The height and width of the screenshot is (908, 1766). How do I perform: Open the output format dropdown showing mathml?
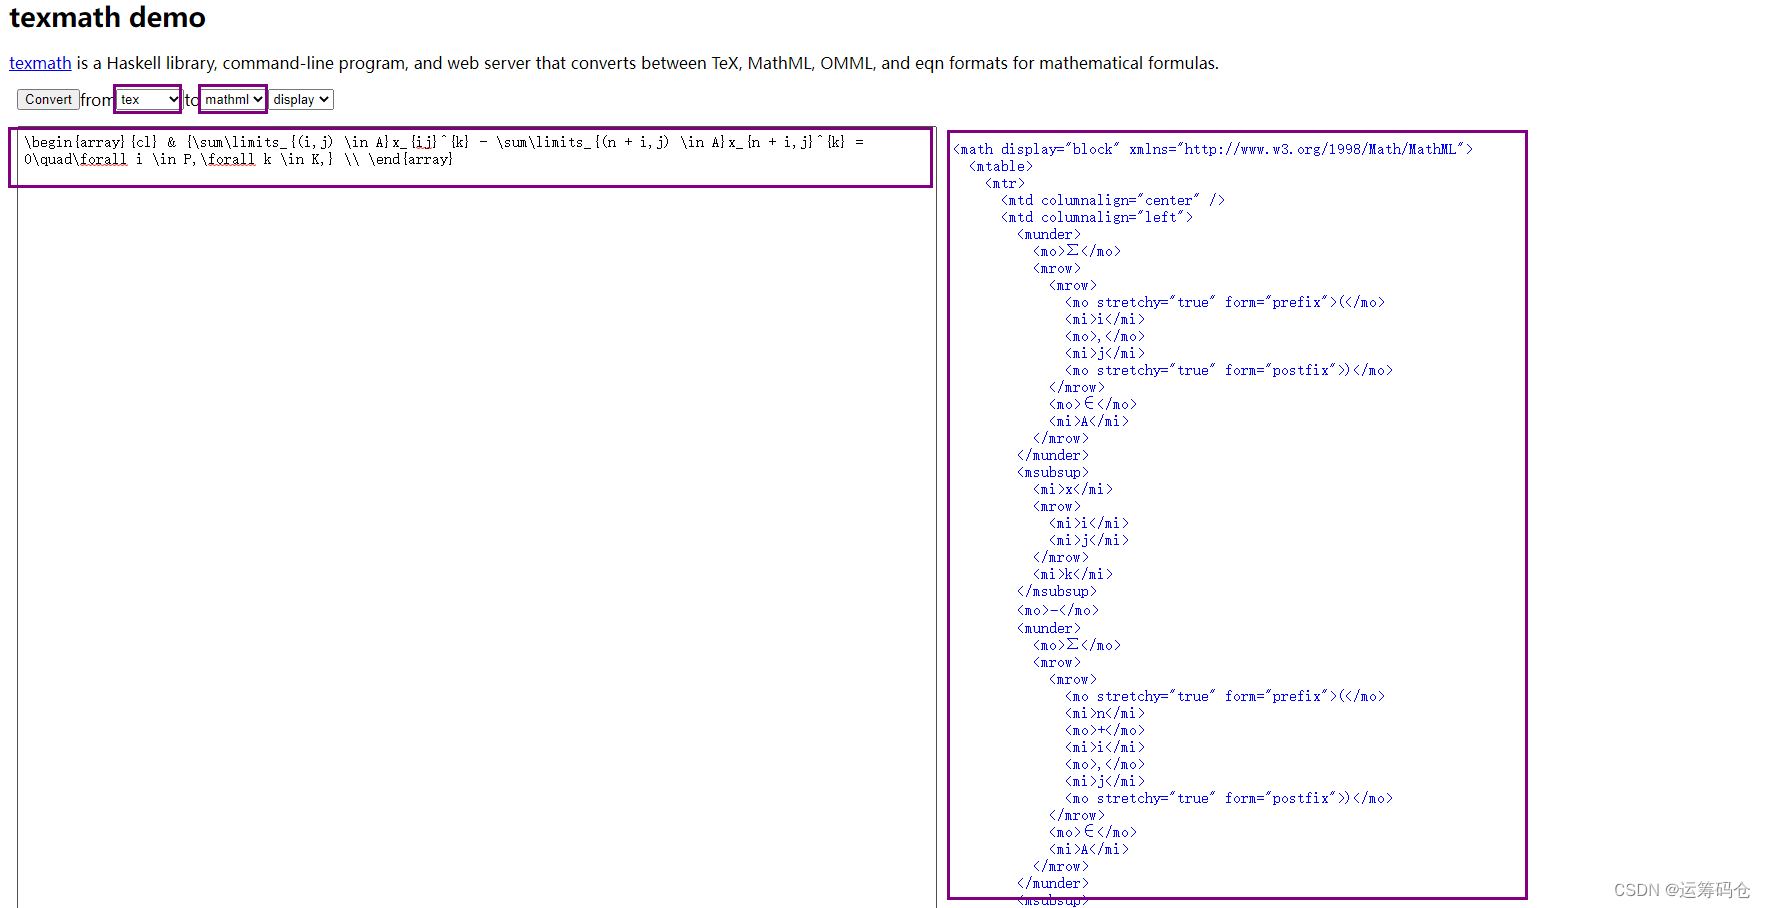click(x=231, y=99)
